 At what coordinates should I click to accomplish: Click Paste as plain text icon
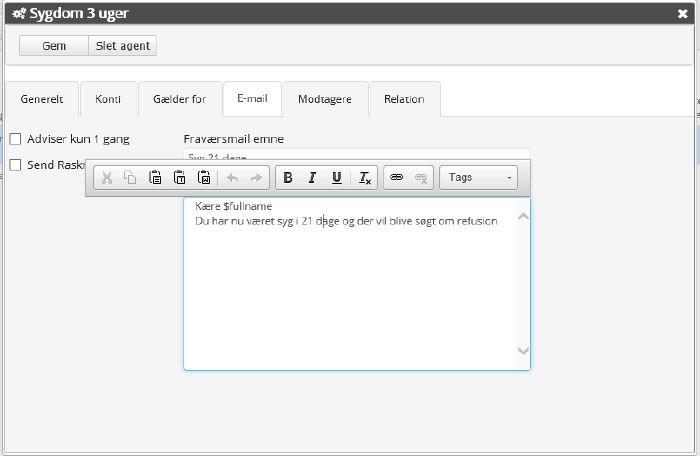tap(179, 178)
